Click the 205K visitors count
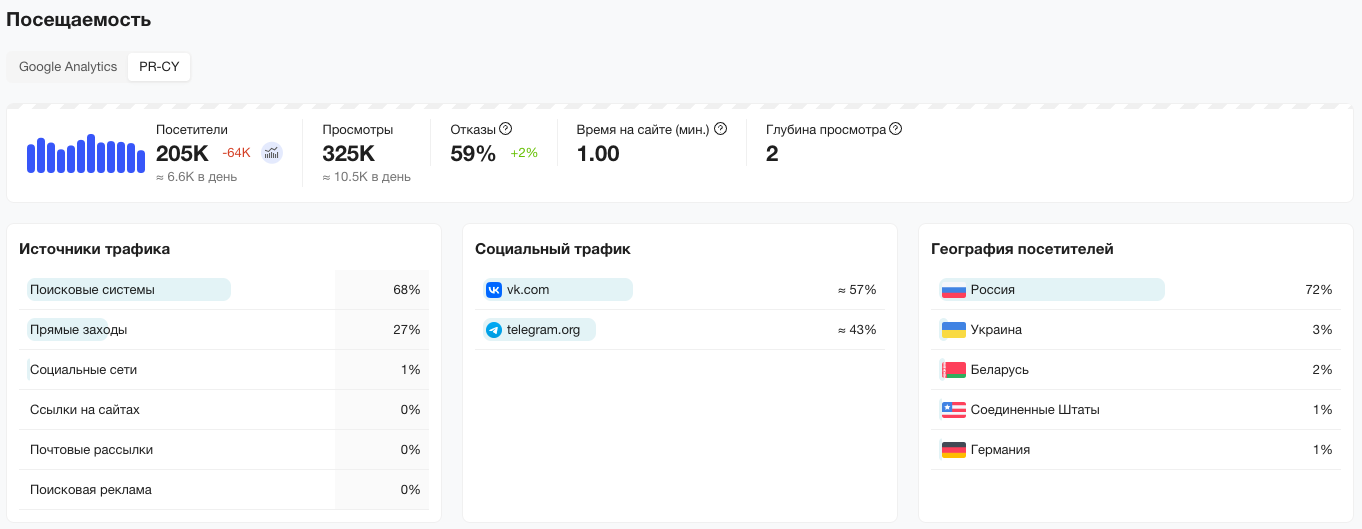The height and width of the screenshot is (529, 1362). click(182, 154)
